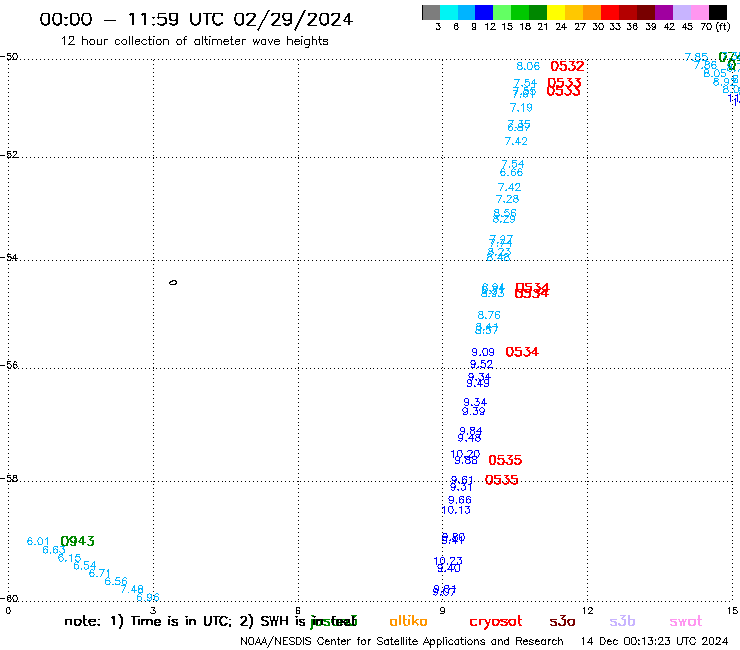Viewport: 740px width, 650px height.
Task: Click the longitude axis label '6' below the map
Action: 298,611
